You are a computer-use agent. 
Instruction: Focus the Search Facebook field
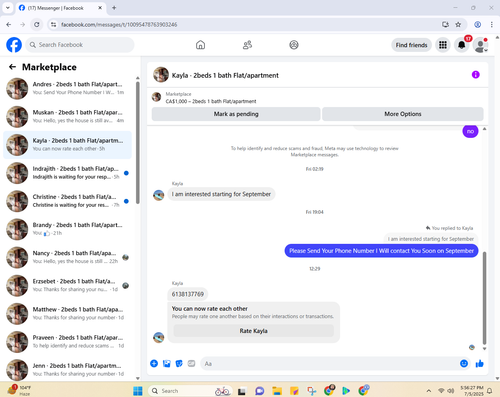pyautogui.click(x=80, y=45)
